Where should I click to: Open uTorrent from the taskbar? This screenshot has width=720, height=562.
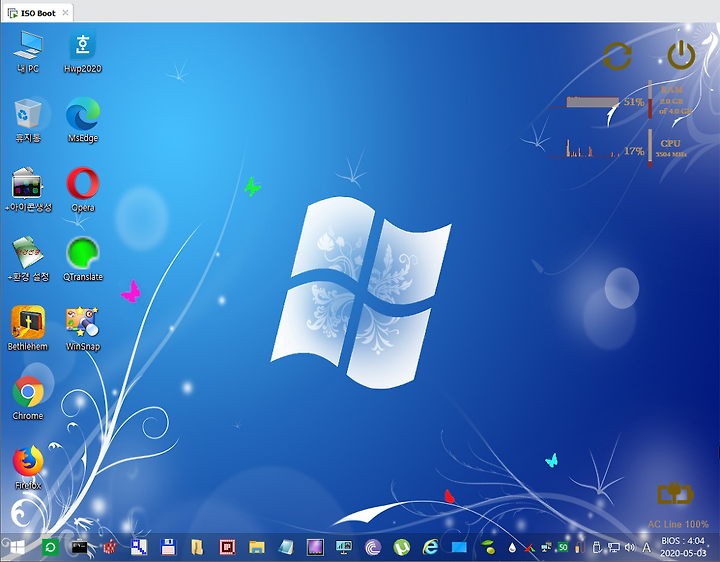point(402,547)
